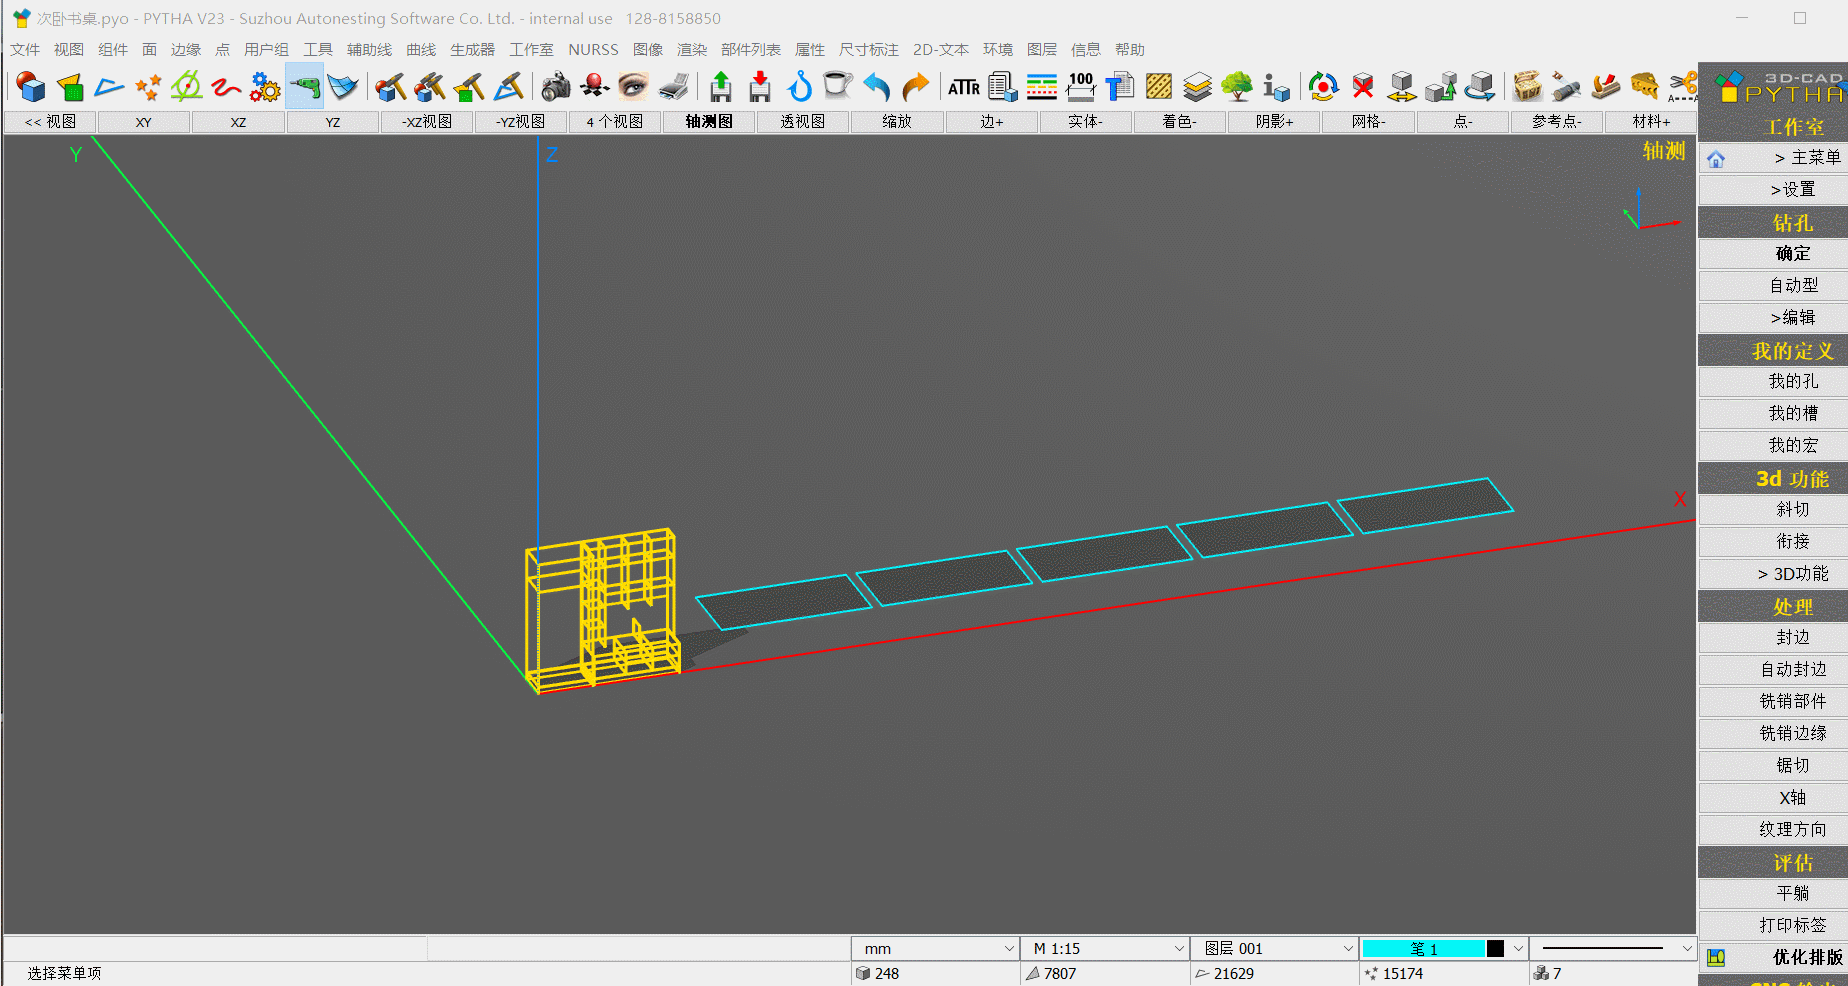Undo with the blue back arrow
The height and width of the screenshot is (986, 1848).
[x=877, y=87]
